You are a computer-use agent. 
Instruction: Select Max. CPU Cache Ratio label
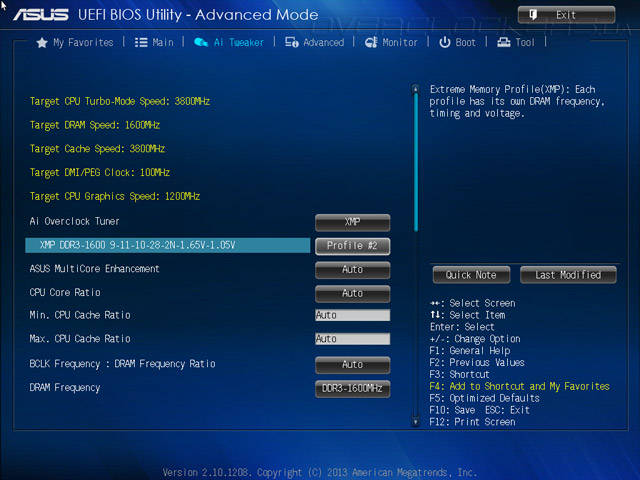(x=80, y=339)
